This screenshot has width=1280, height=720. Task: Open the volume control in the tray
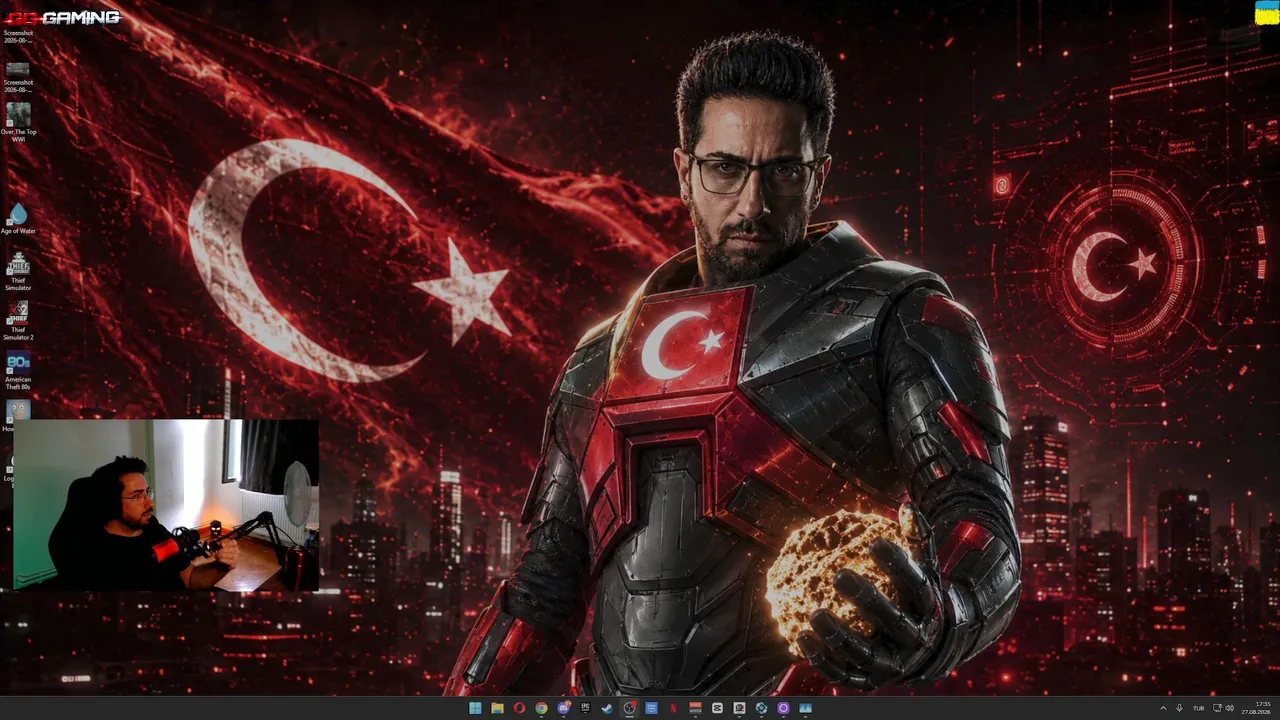1230,708
